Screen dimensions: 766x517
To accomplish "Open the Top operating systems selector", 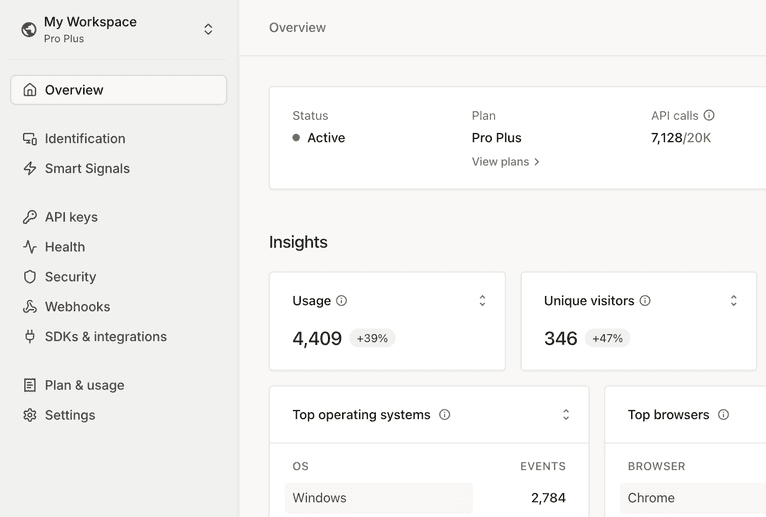I will point(565,415).
